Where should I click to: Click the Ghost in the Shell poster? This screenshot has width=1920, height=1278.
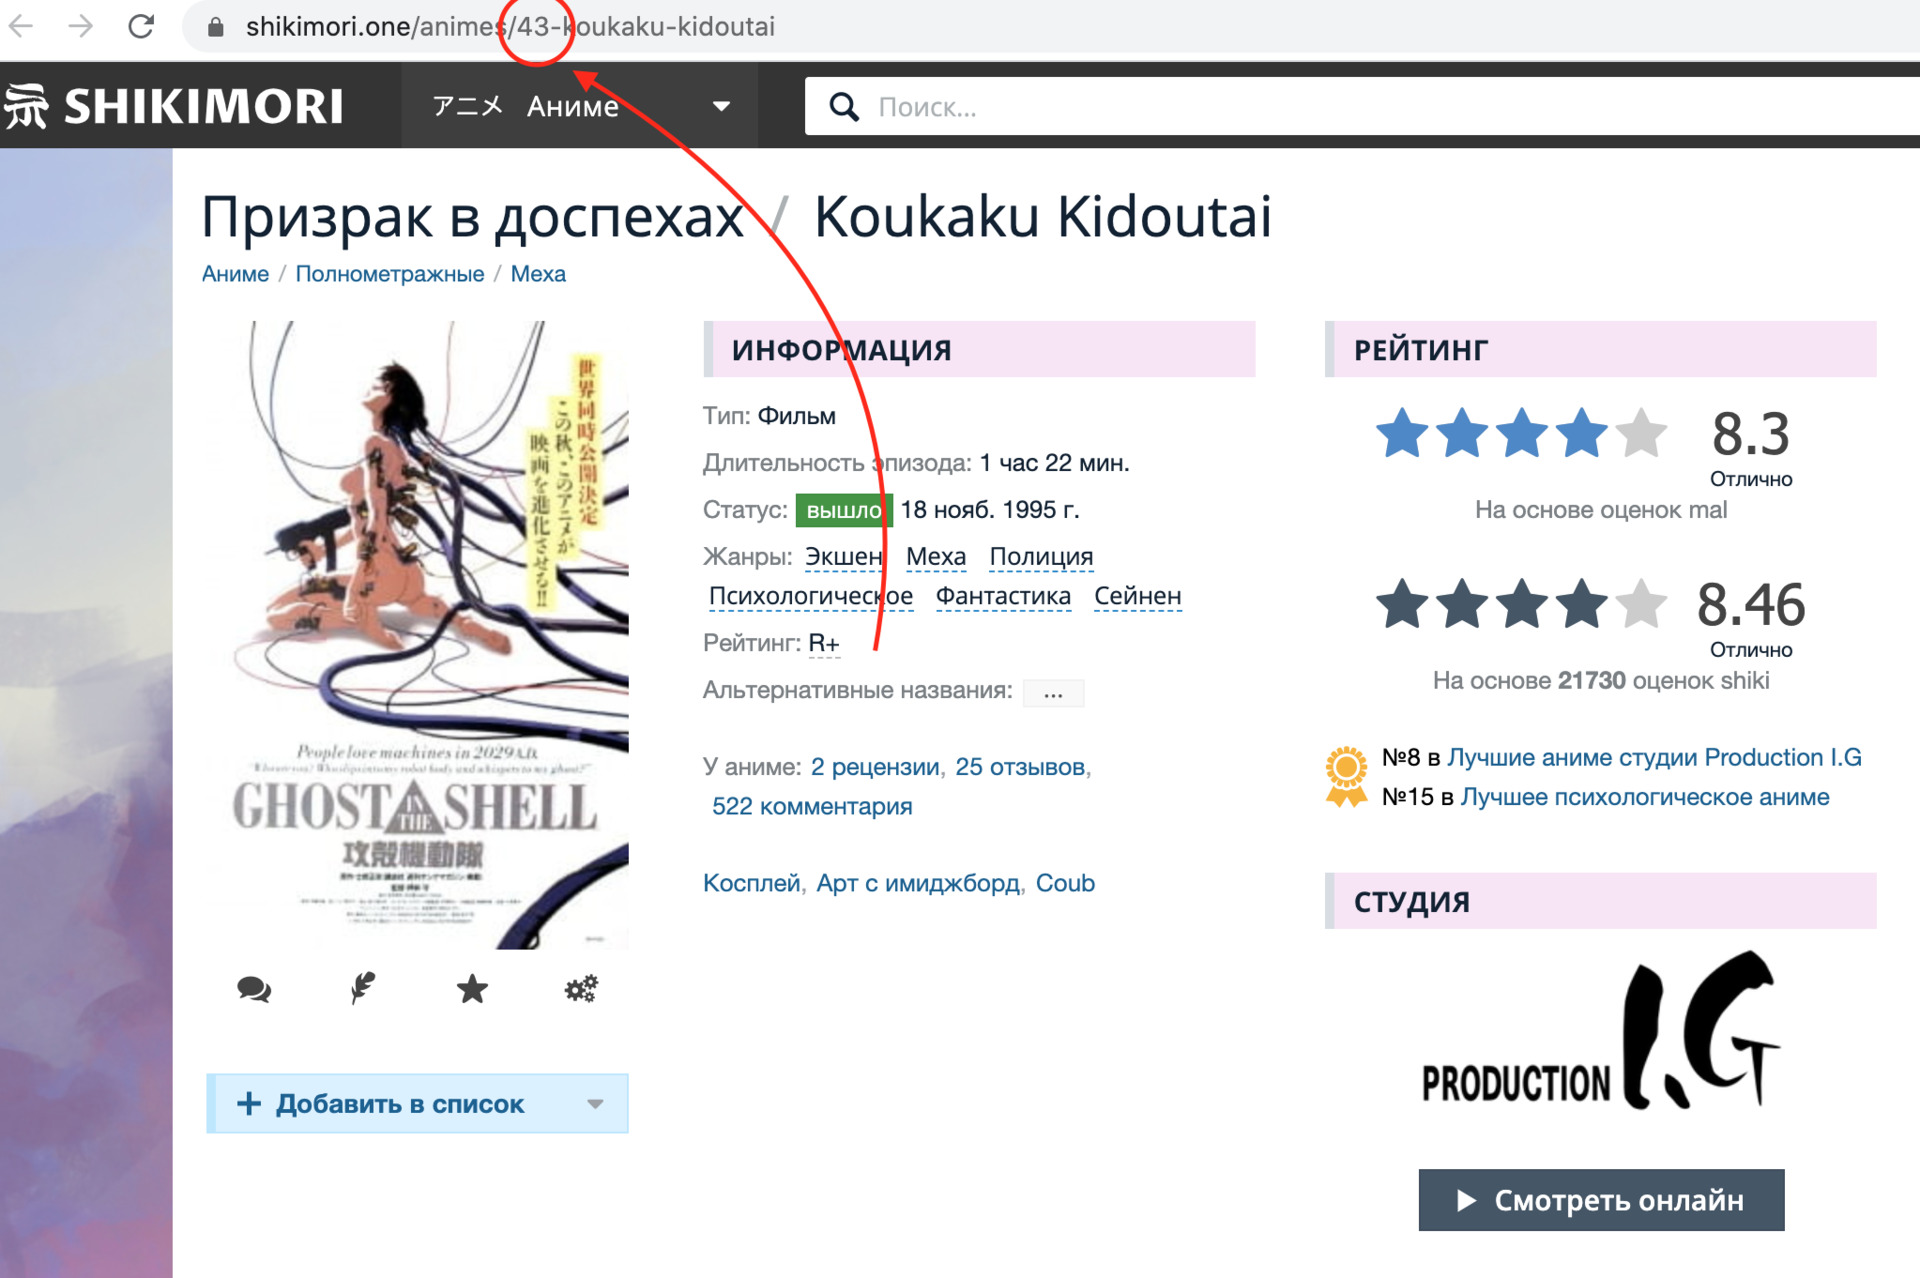pos(418,635)
